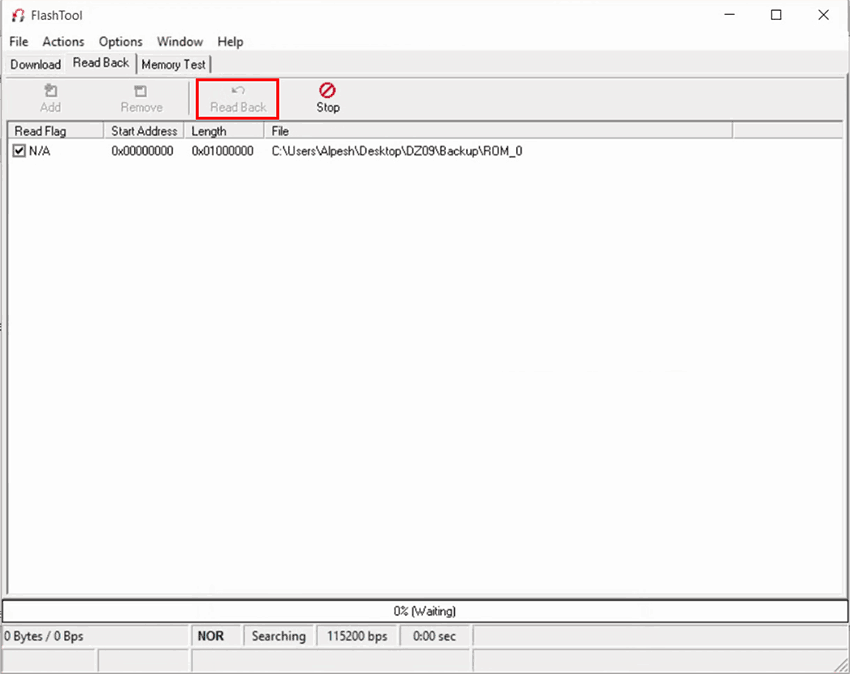Click the 0:00 sec timer status
Viewport: 850px width, 674px height.
[434, 636]
